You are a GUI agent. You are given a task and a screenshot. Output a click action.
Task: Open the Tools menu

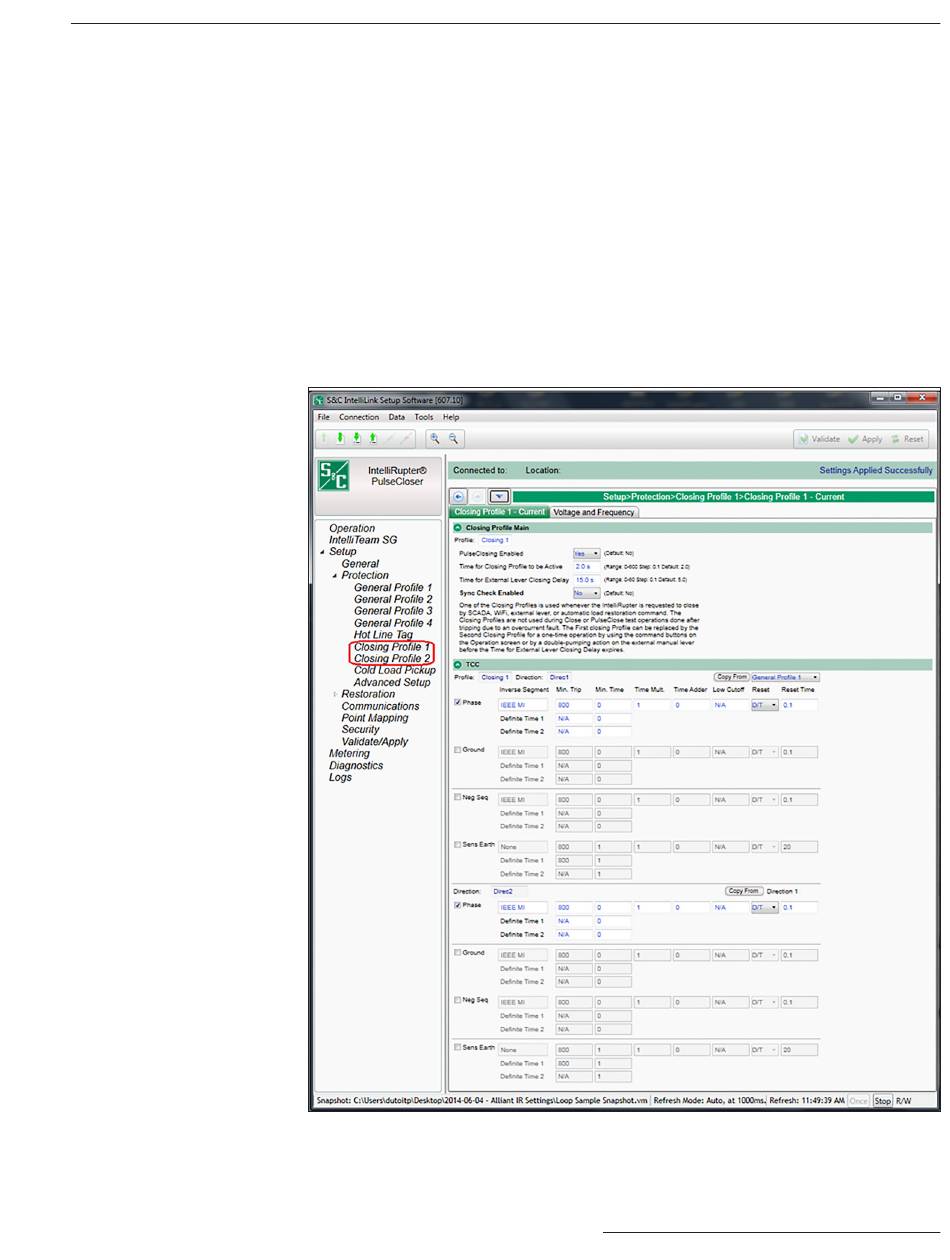tap(424, 417)
